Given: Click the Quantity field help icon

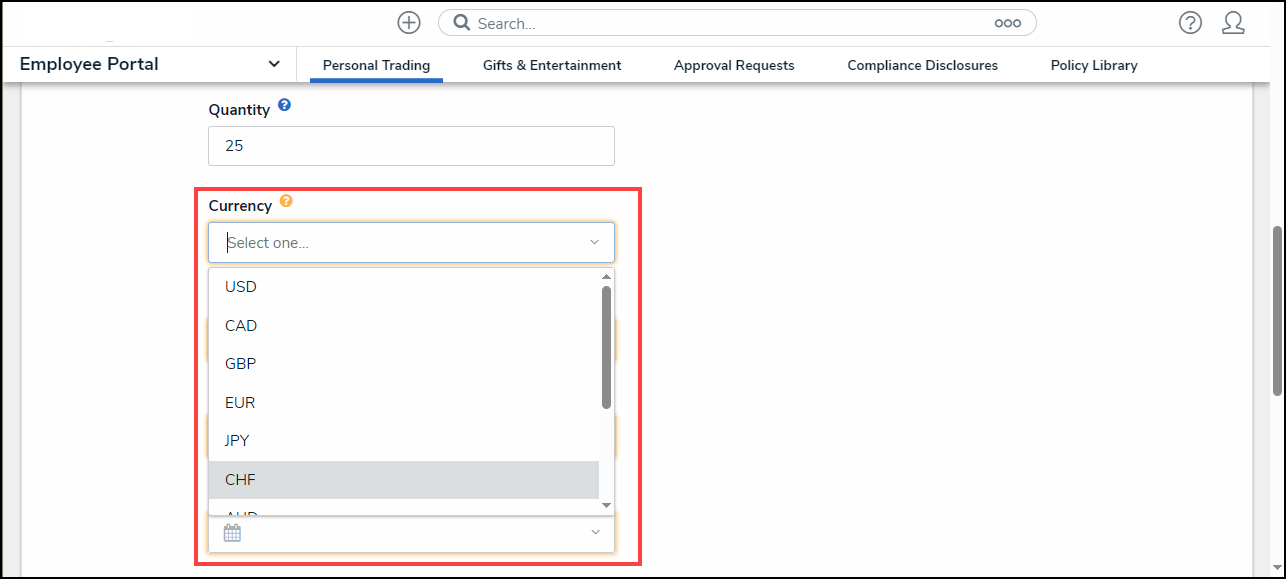Looking at the screenshot, I should (x=285, y=105).
